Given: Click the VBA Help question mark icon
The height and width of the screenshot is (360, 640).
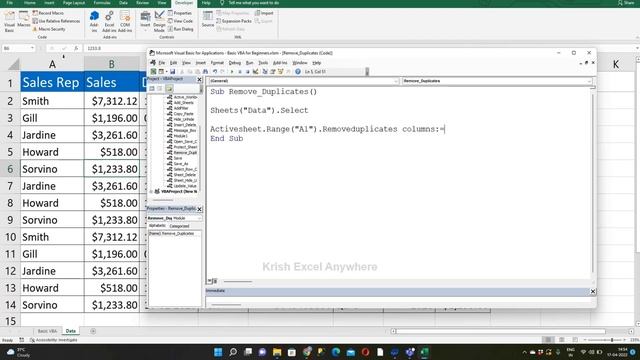Looking at the screenshot, I should pyautogui.click(x=298, y=71).
